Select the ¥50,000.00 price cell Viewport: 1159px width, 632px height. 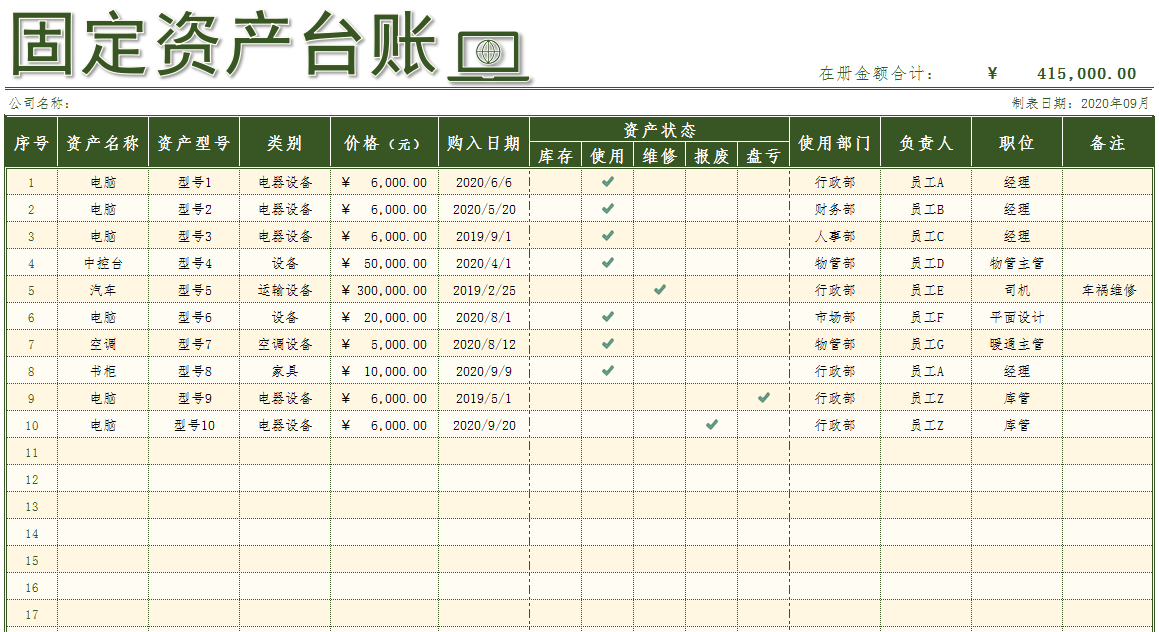(384, 263)
